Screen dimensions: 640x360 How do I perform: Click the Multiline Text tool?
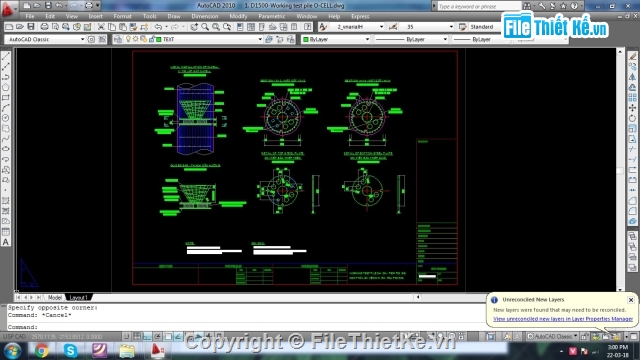(6, 242)
